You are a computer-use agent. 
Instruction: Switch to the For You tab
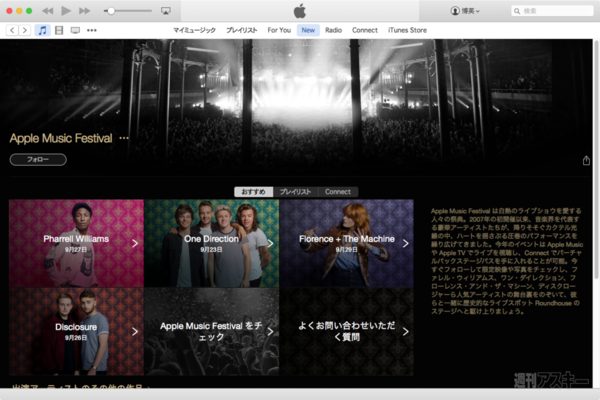[279, 30]
